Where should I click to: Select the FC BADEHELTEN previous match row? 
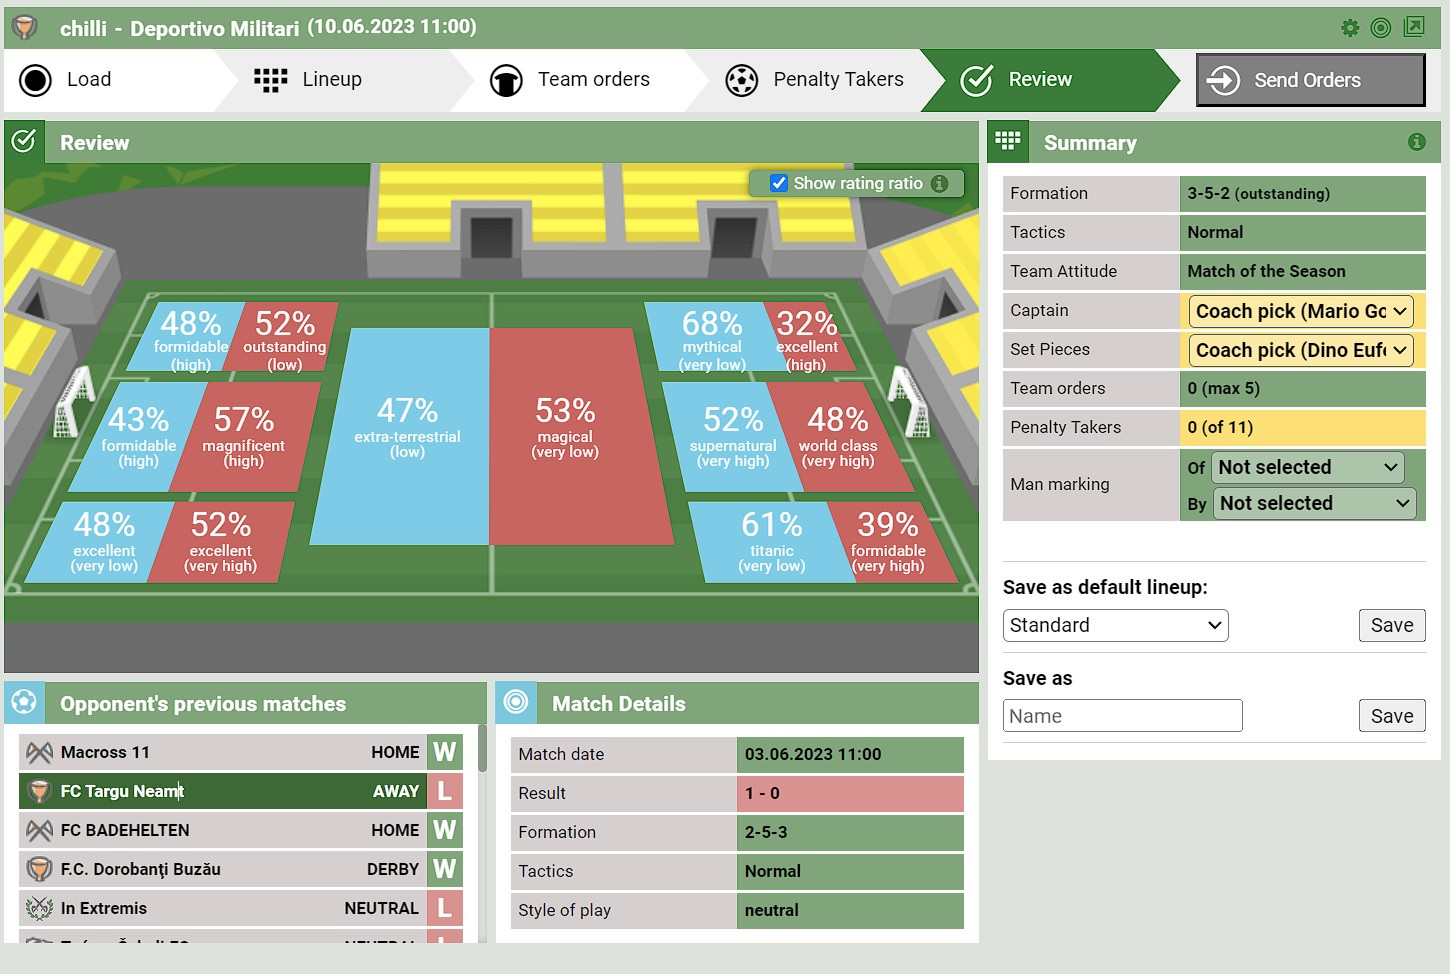(x=240, y=830)
